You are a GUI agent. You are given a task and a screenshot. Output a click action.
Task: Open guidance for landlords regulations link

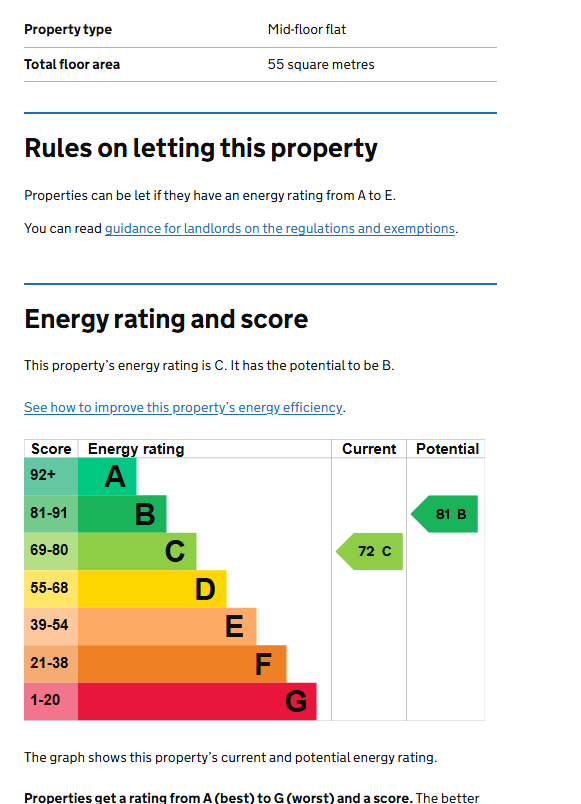pos(280,229)
